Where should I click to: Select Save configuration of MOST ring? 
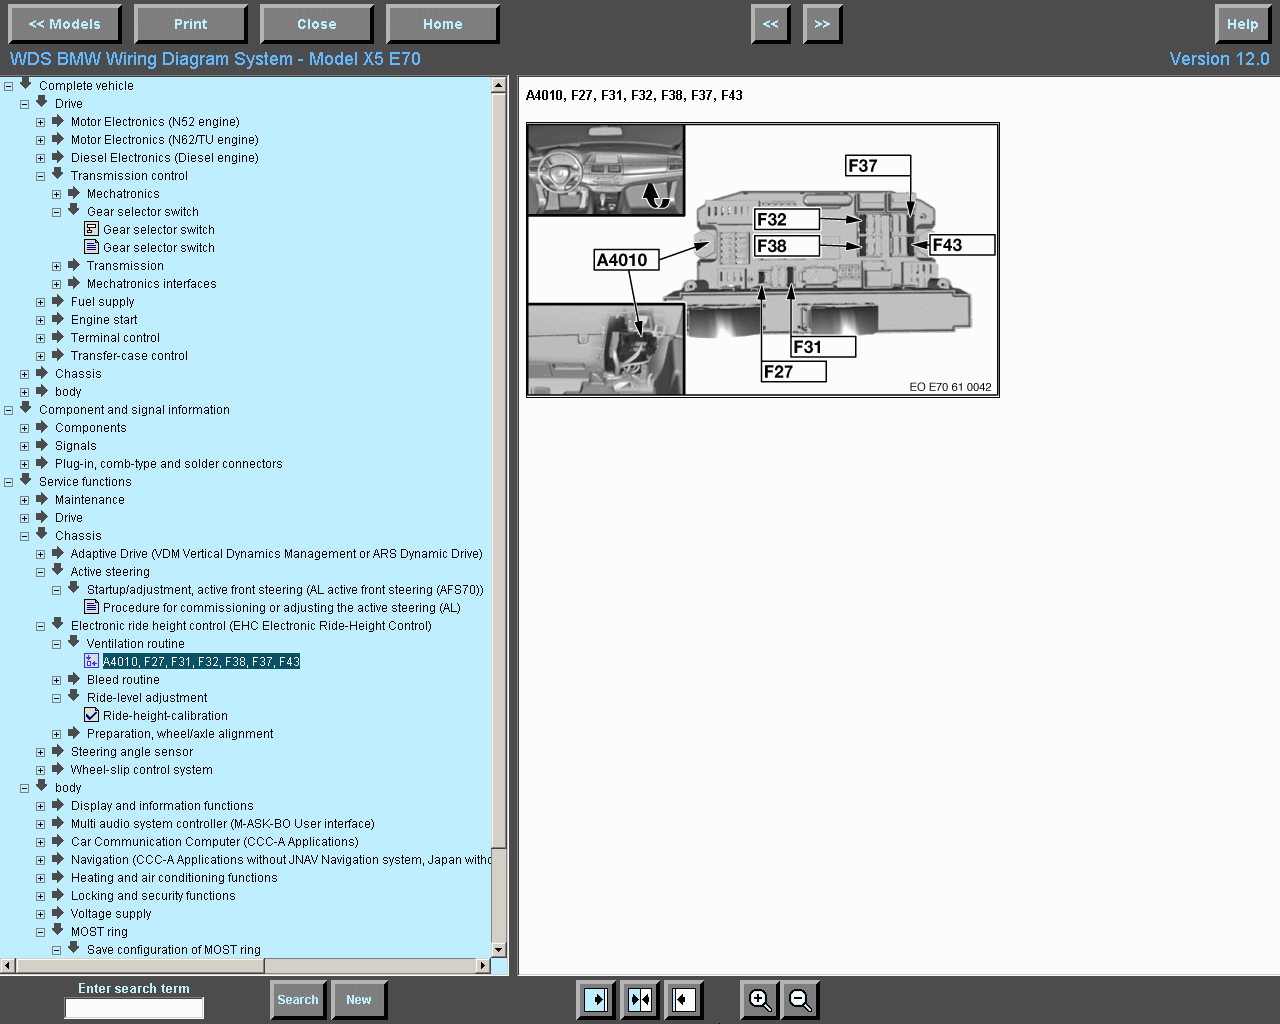[x=173, y=950]
